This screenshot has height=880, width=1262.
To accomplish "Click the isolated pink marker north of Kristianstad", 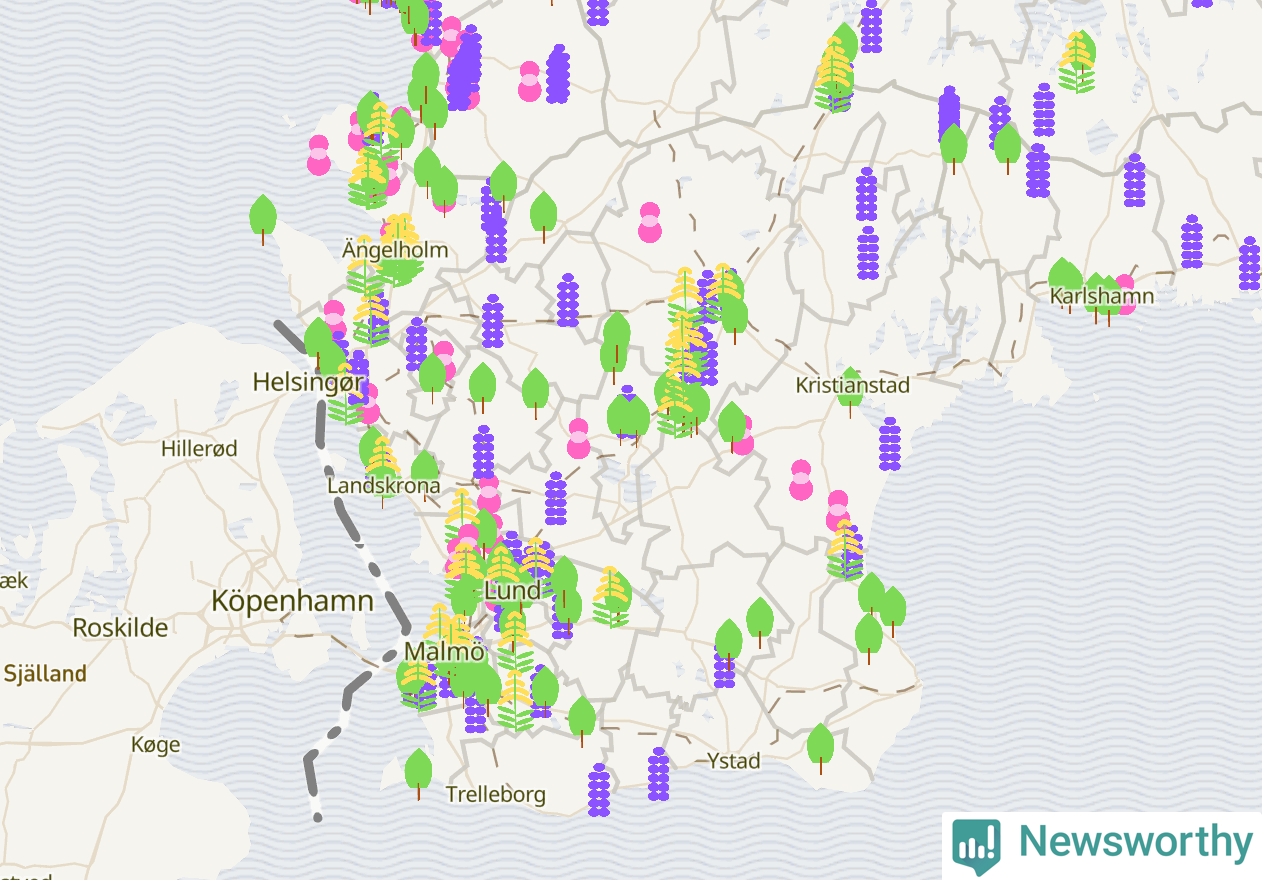I will click(x=650, y=222).
